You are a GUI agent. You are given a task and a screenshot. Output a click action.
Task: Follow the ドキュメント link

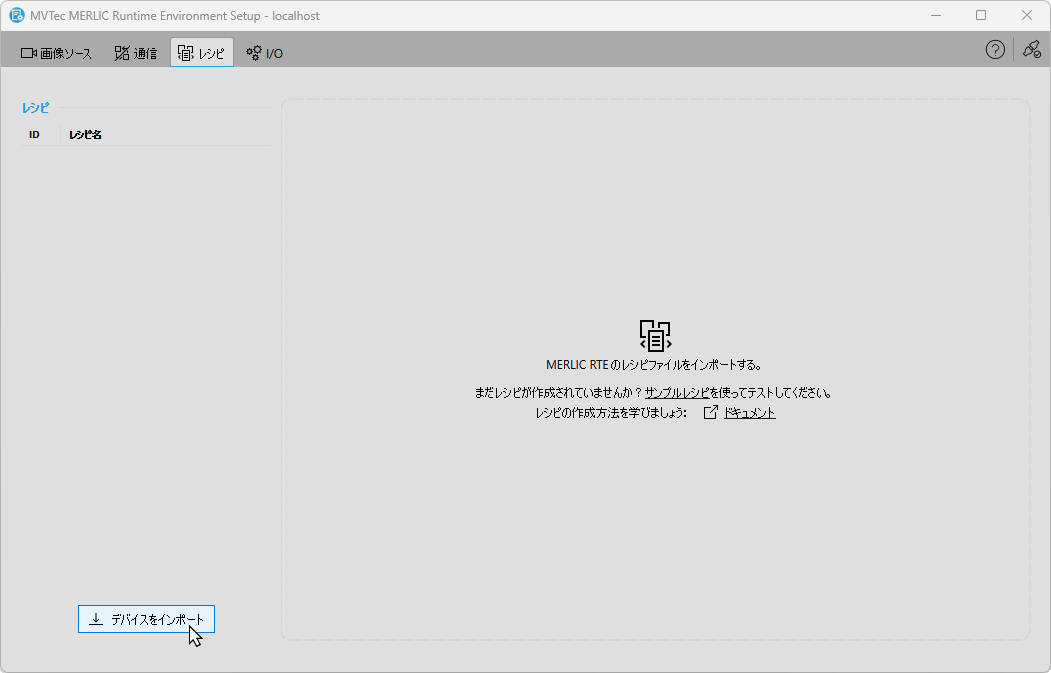click(x=750, y=413)
